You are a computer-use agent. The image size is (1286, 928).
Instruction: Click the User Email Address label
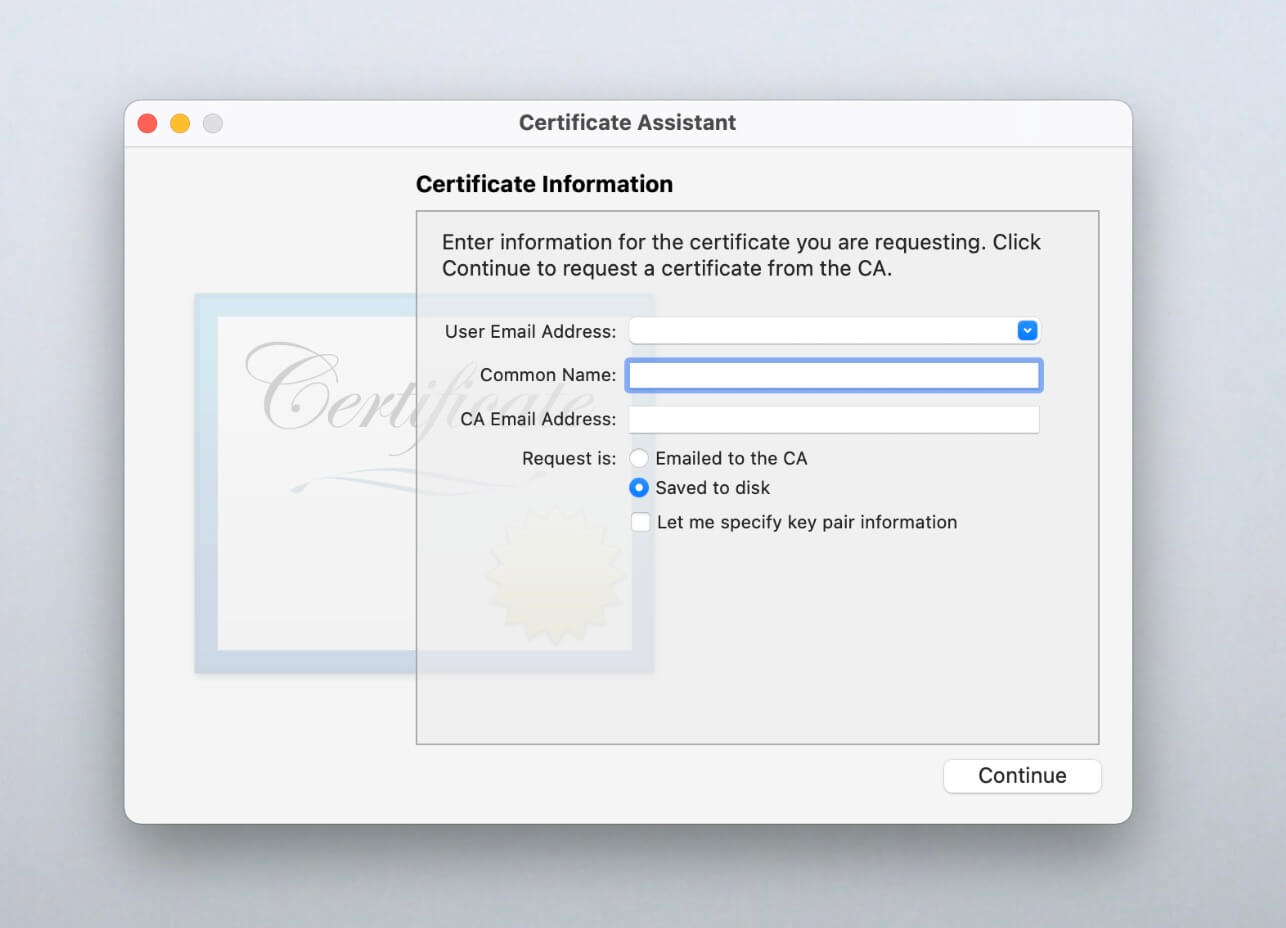[x=530, y=331]
